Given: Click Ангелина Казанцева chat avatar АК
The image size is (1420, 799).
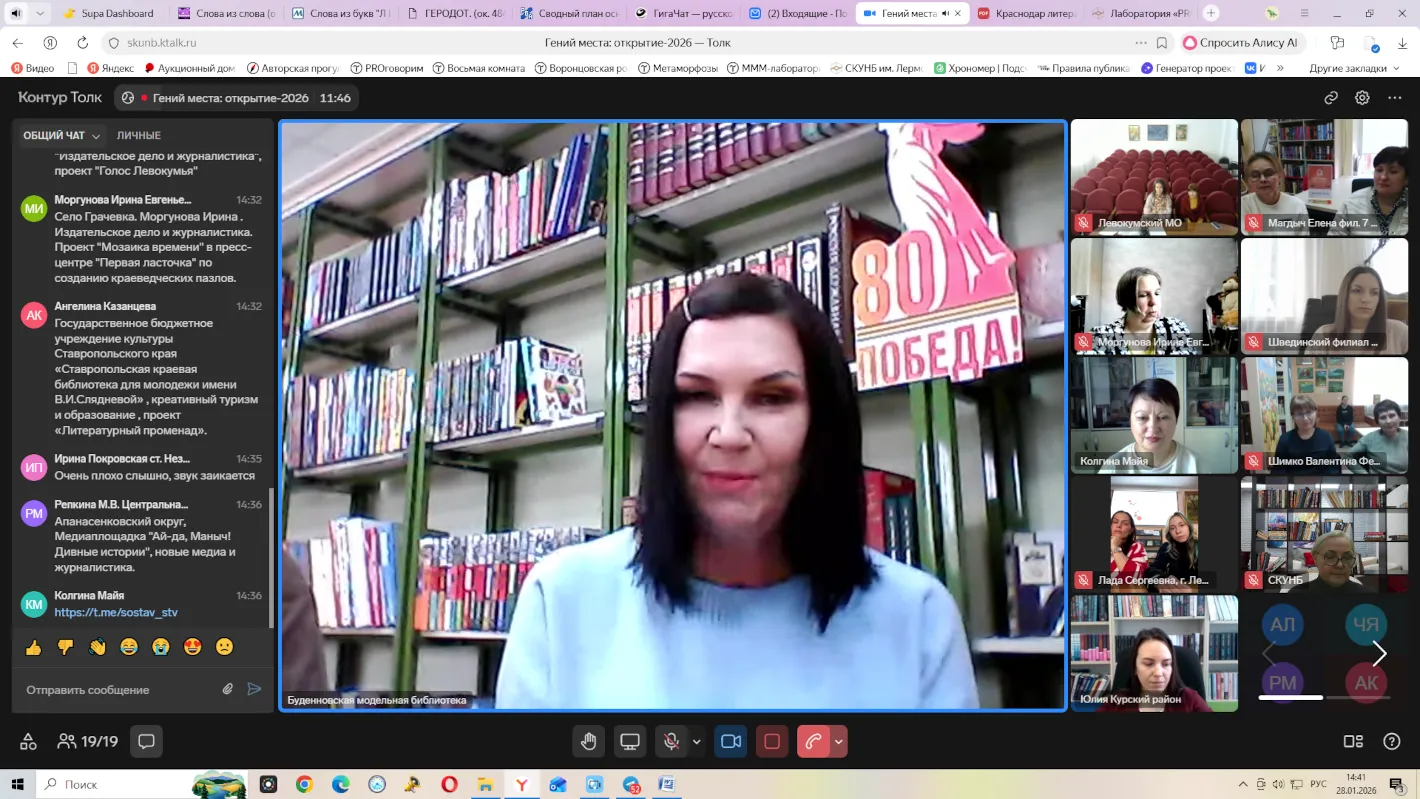Looking at the screenshot, I should [x=34, y=315].
